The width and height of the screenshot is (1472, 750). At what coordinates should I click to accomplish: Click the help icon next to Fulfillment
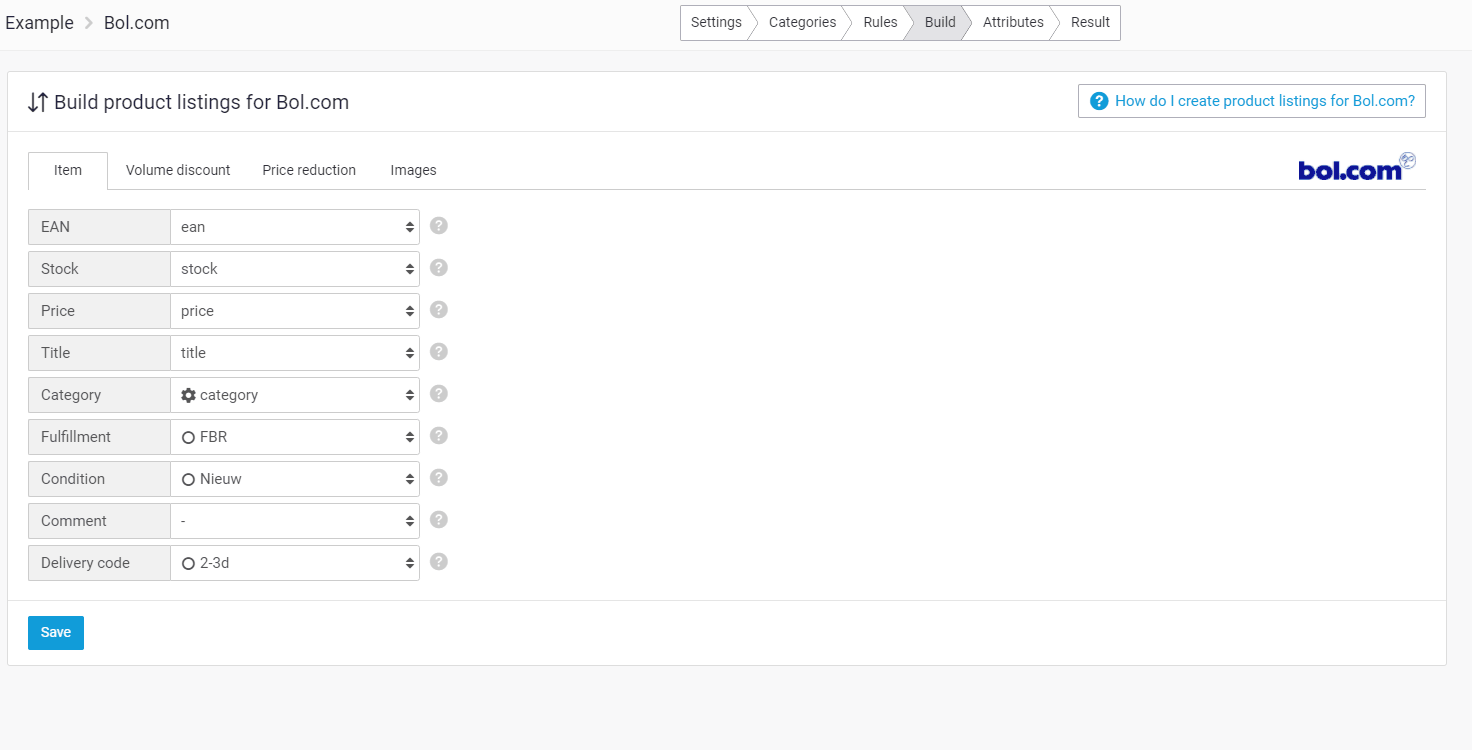(439, 436)
